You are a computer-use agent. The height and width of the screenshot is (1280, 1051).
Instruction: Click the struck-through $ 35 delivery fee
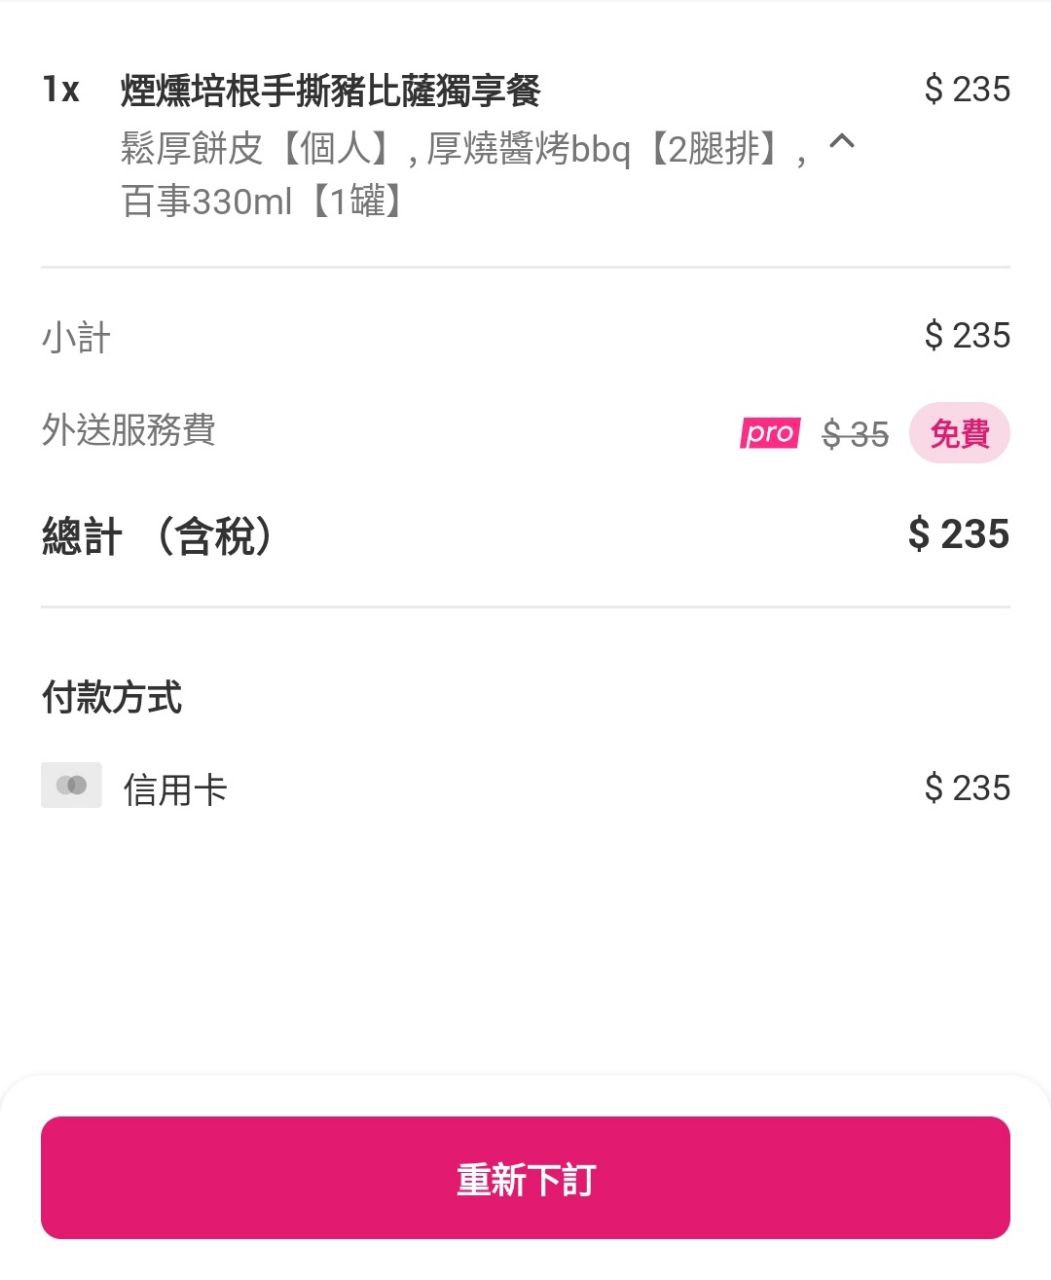point(855,434)
